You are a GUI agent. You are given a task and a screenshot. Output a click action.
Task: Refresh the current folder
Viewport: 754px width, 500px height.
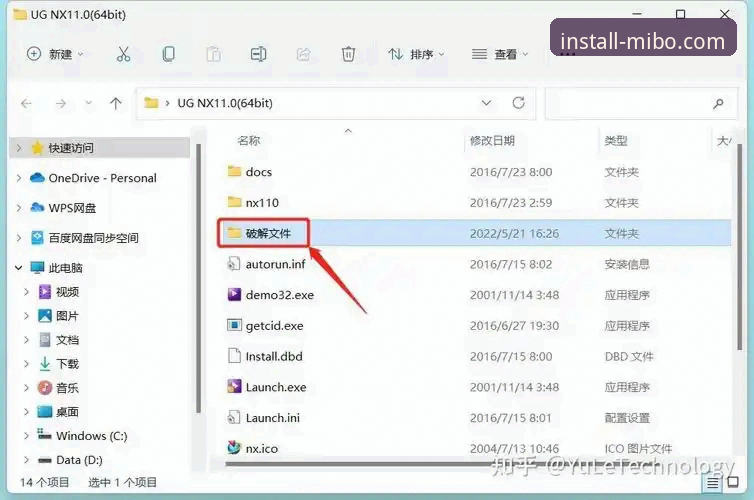pos(518,103)
